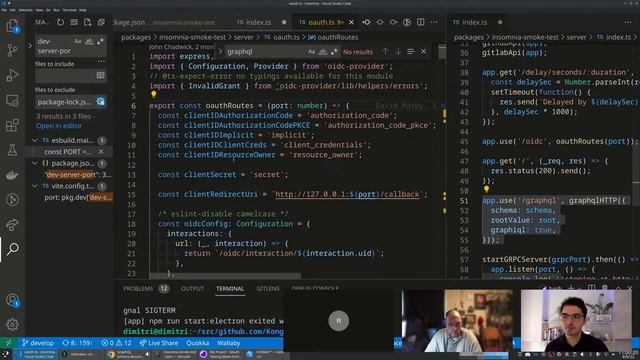Click 'Open in editor' link

pos(59,126)
